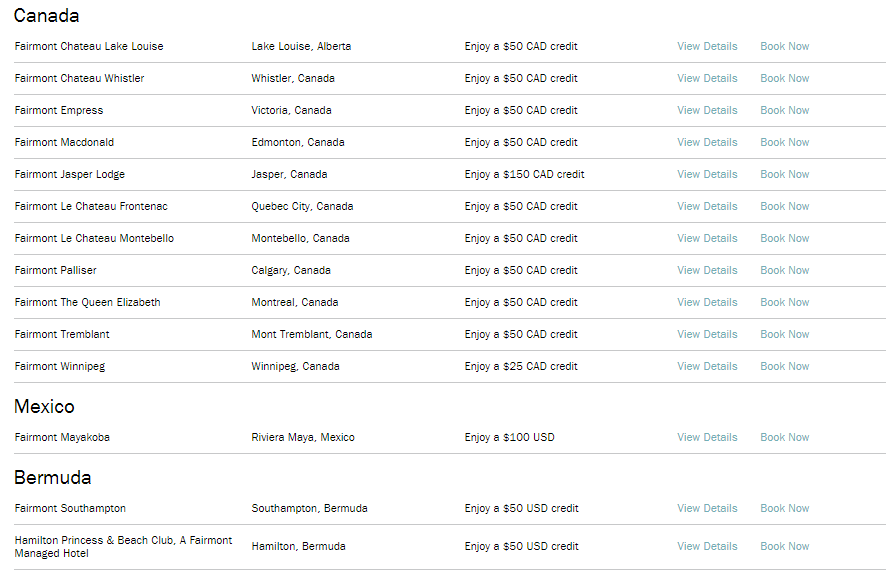View Details for Fairmont Le Chateau Frontenac
This screenshot has height=582, width=891.
click(707, 206)
